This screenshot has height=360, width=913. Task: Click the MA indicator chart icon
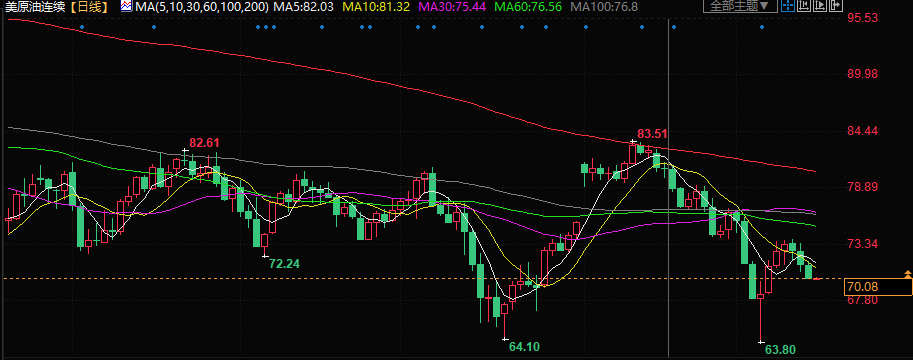[x=126, y=6]
